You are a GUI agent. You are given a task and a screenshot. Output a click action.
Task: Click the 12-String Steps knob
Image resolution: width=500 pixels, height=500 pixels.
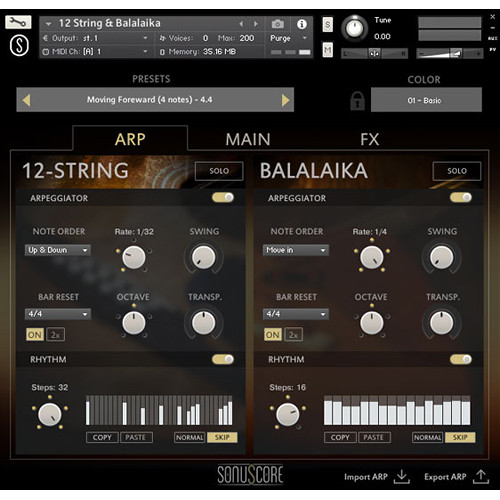point(50,414)
